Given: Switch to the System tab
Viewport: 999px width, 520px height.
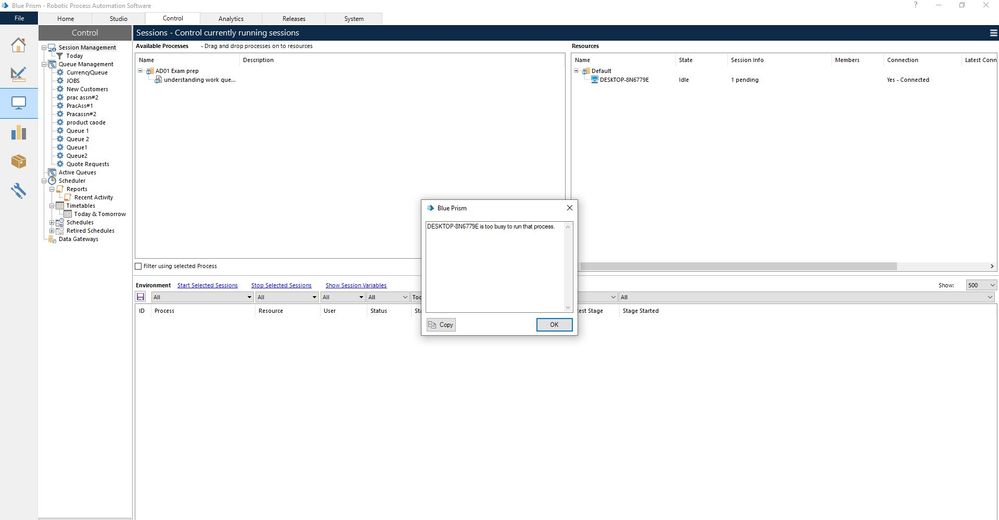Looking at the screenshot, I should click(354, 18).
